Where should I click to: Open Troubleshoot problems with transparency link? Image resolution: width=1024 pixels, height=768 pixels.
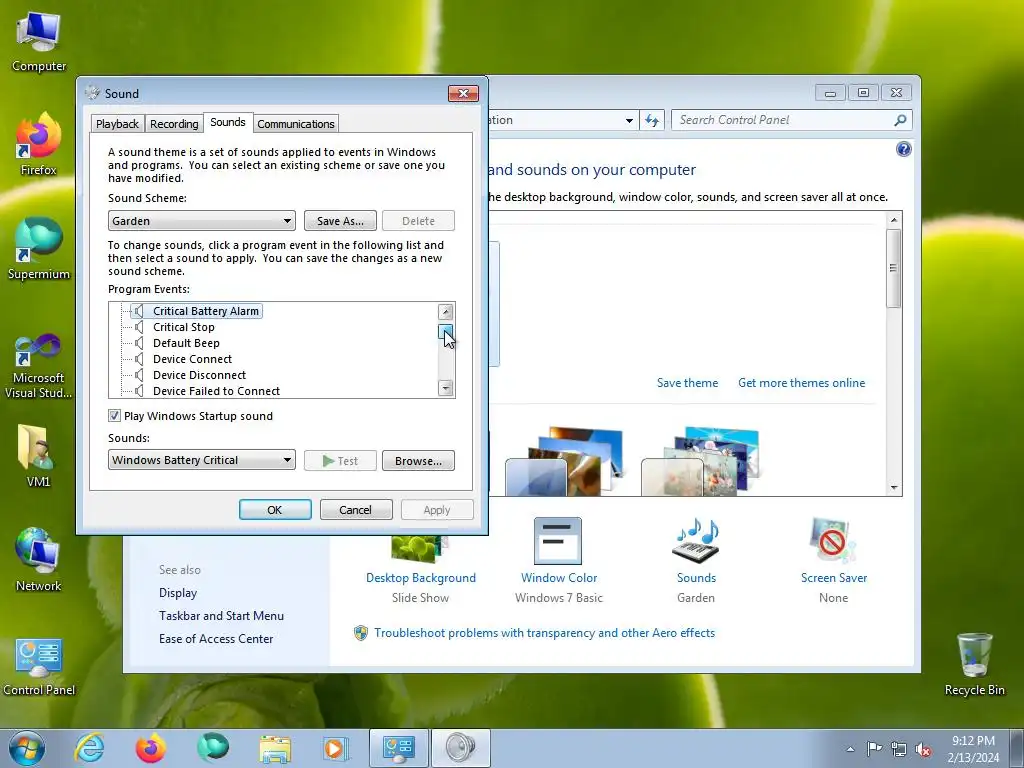coord(545,633)
